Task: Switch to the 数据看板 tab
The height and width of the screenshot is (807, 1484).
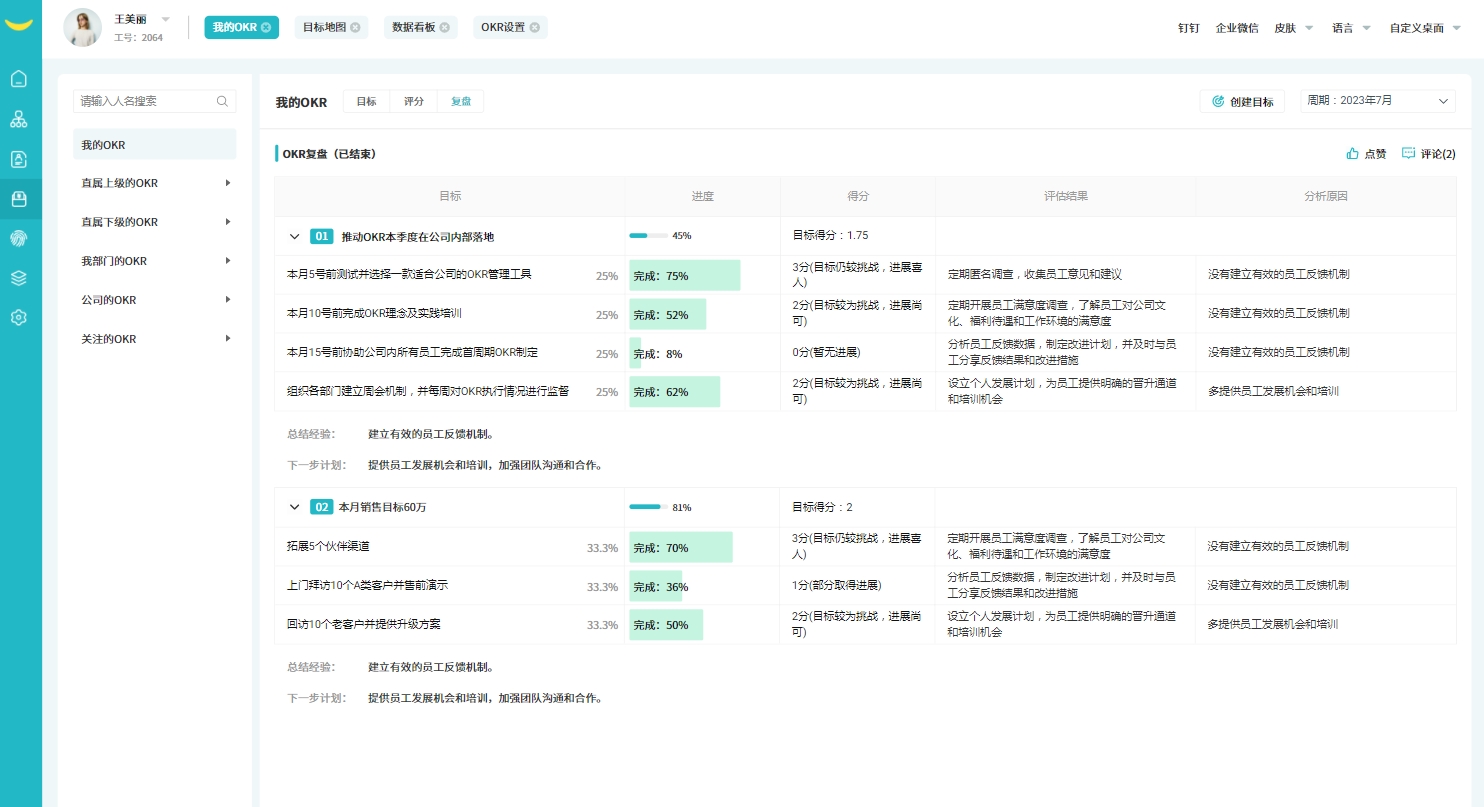Action: 413,27
